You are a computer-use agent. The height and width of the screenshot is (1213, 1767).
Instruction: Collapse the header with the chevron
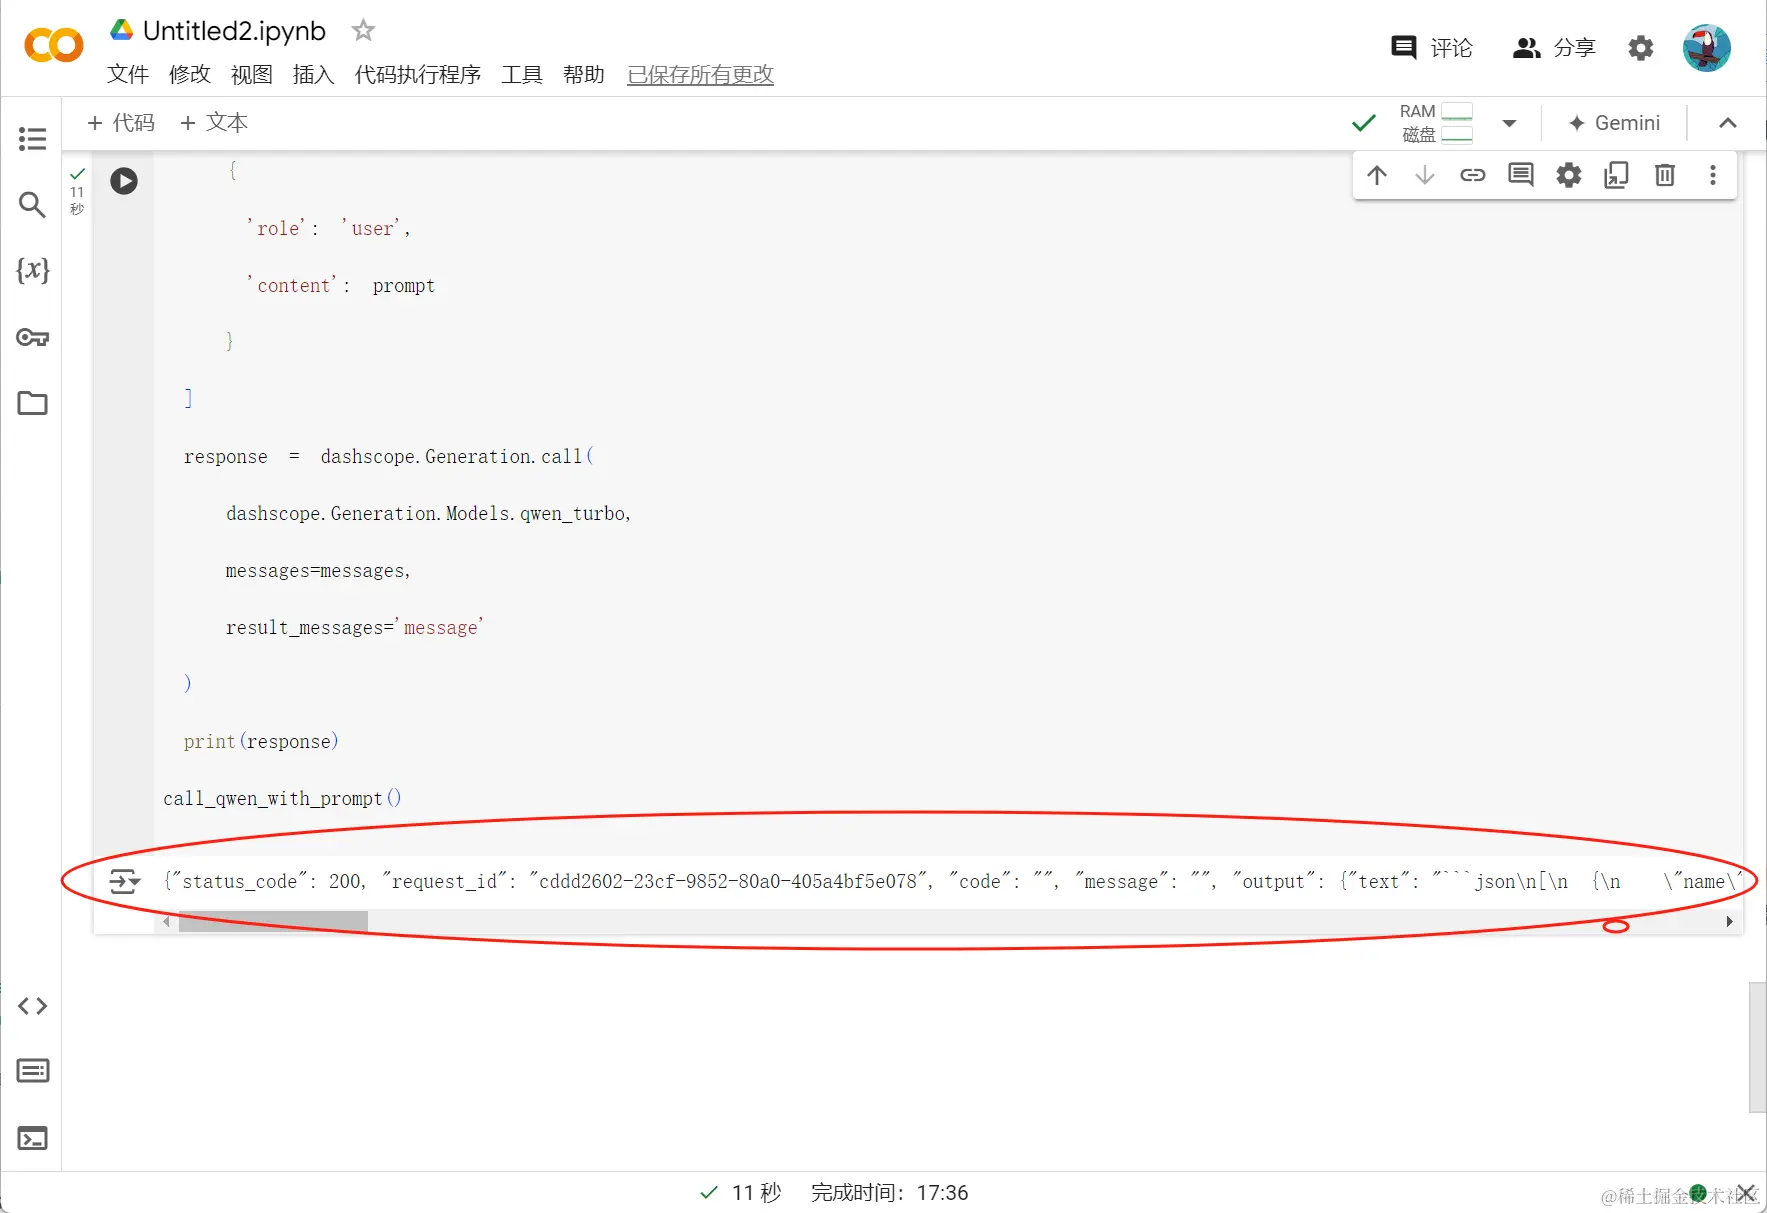pos(1728,123)
